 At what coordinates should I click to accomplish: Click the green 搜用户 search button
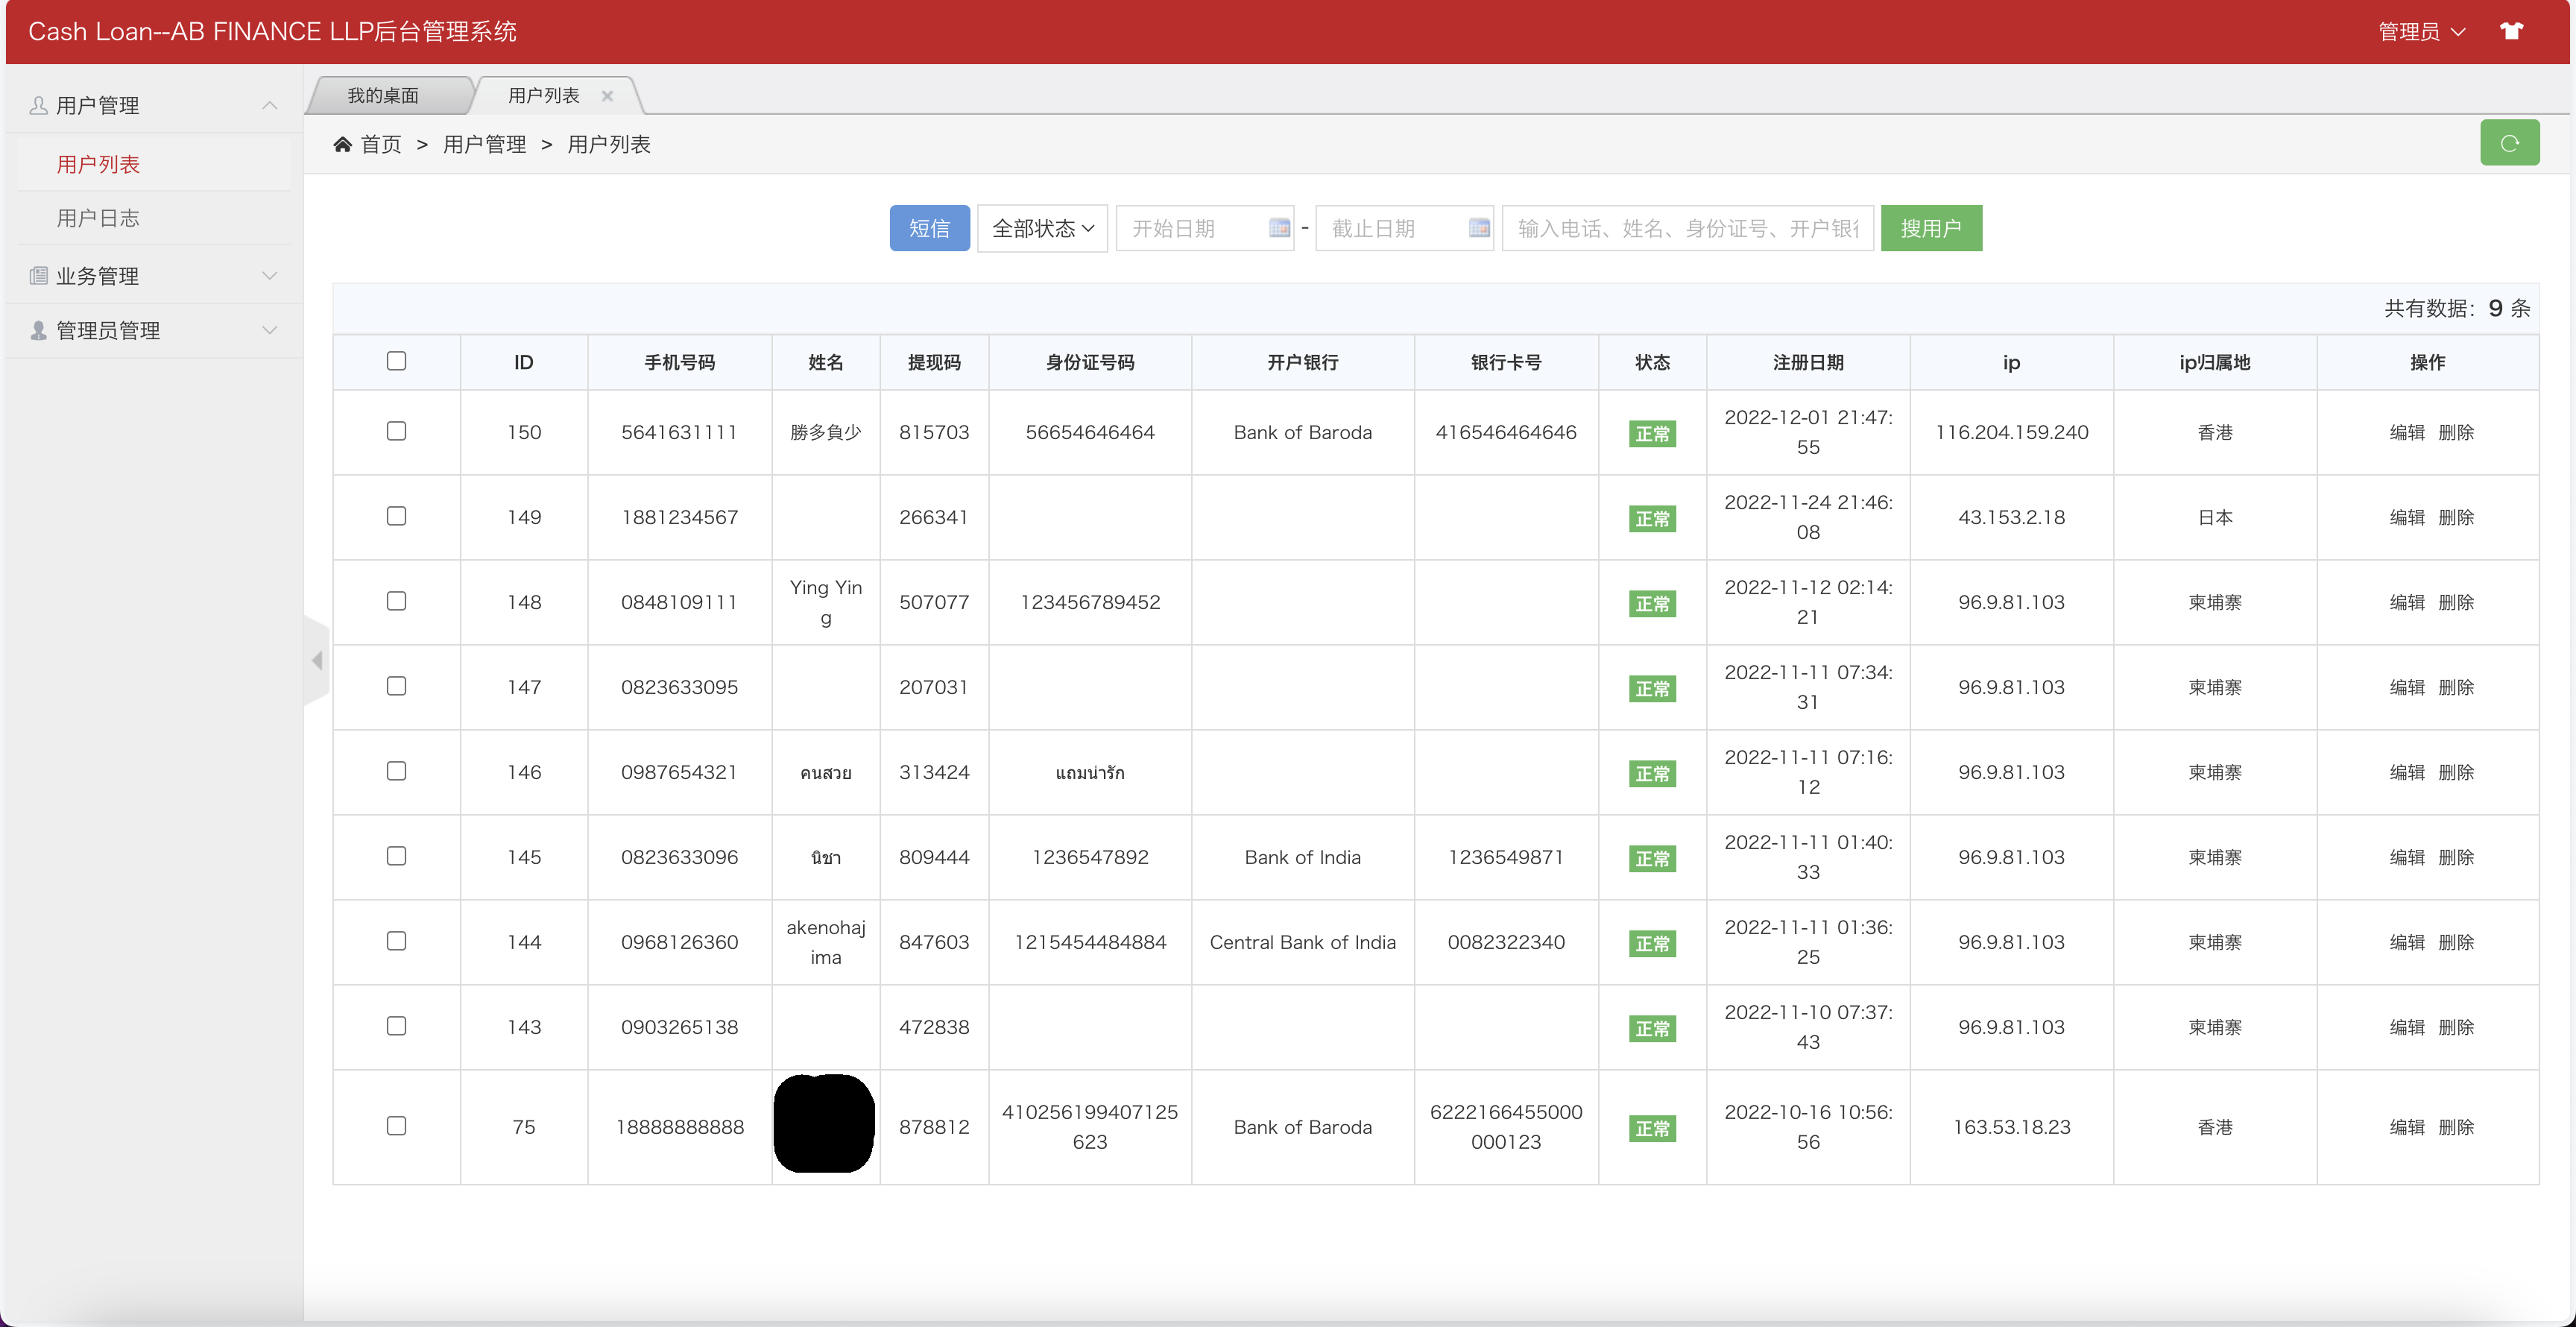pyautogui.click(x=1930, y=228)
